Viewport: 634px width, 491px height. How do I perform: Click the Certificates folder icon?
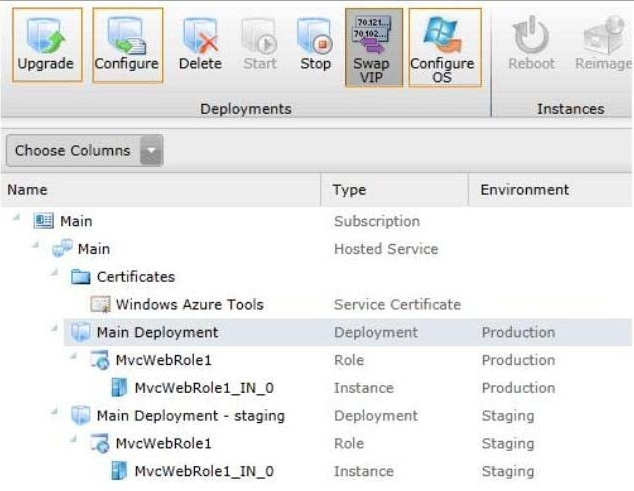80,277
